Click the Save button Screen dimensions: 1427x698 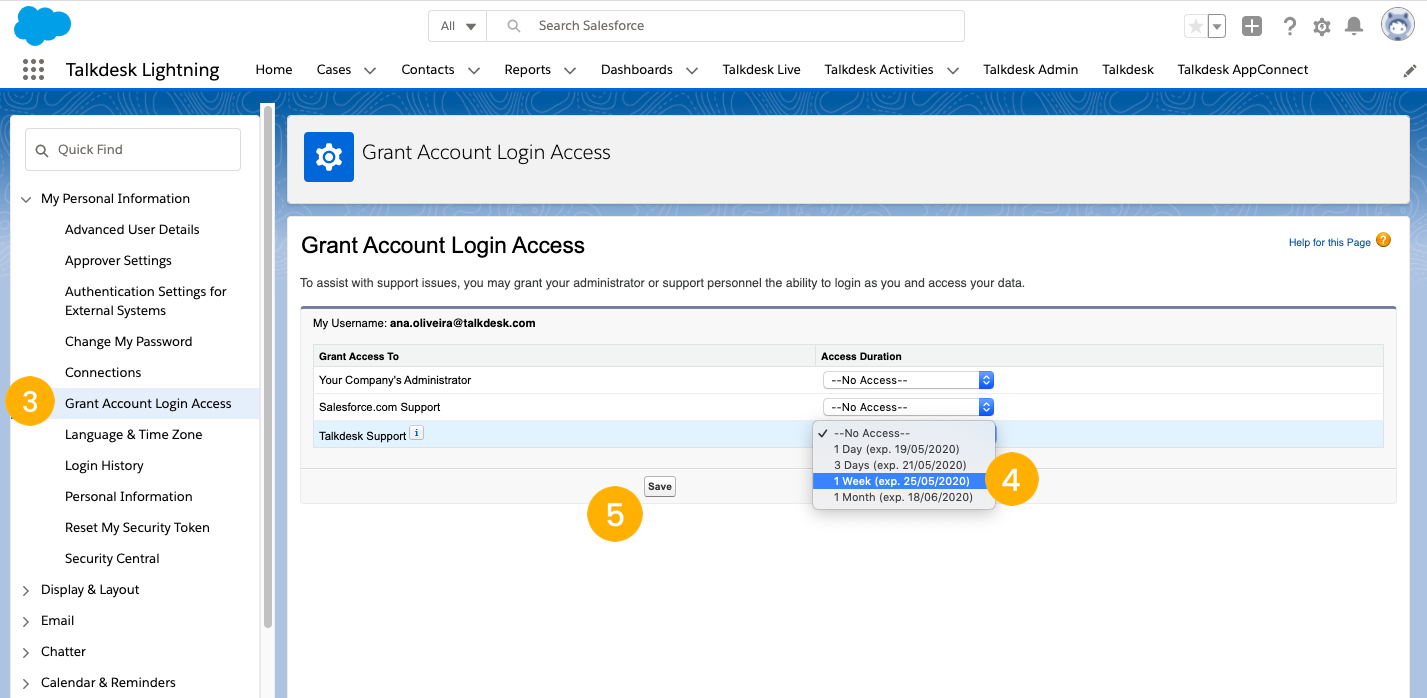[x=659, y=486]
